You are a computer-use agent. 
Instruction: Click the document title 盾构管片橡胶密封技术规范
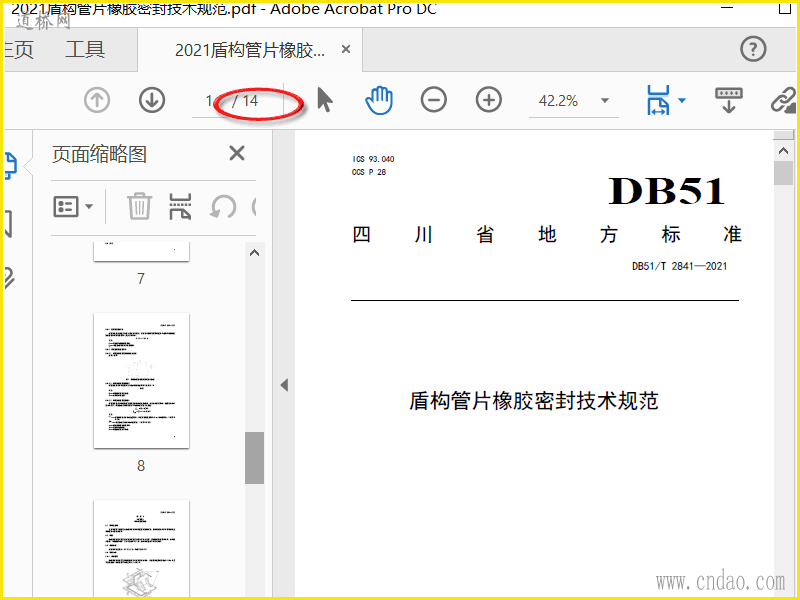point(534,401)
